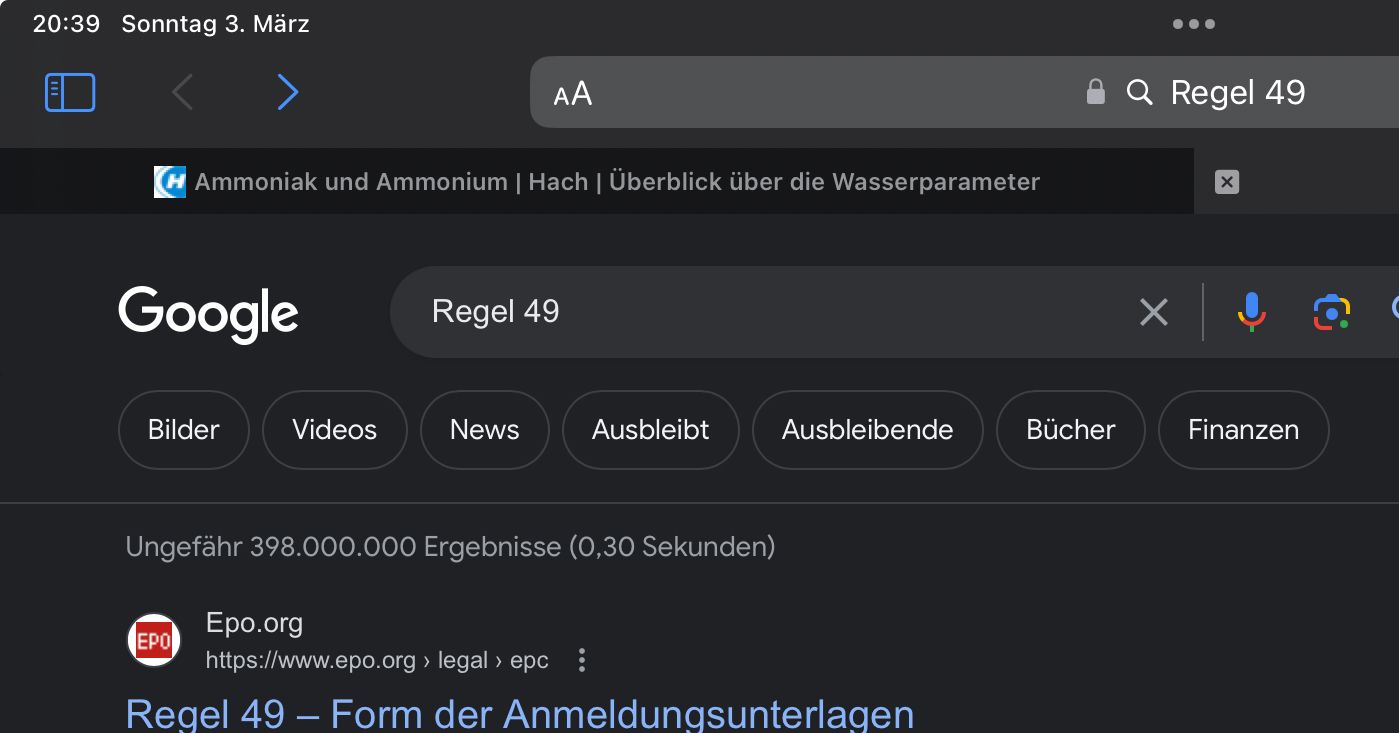Screen dimensions: 1399x733
Task: Open the AA reader text size menu
Action: point(573,94)
